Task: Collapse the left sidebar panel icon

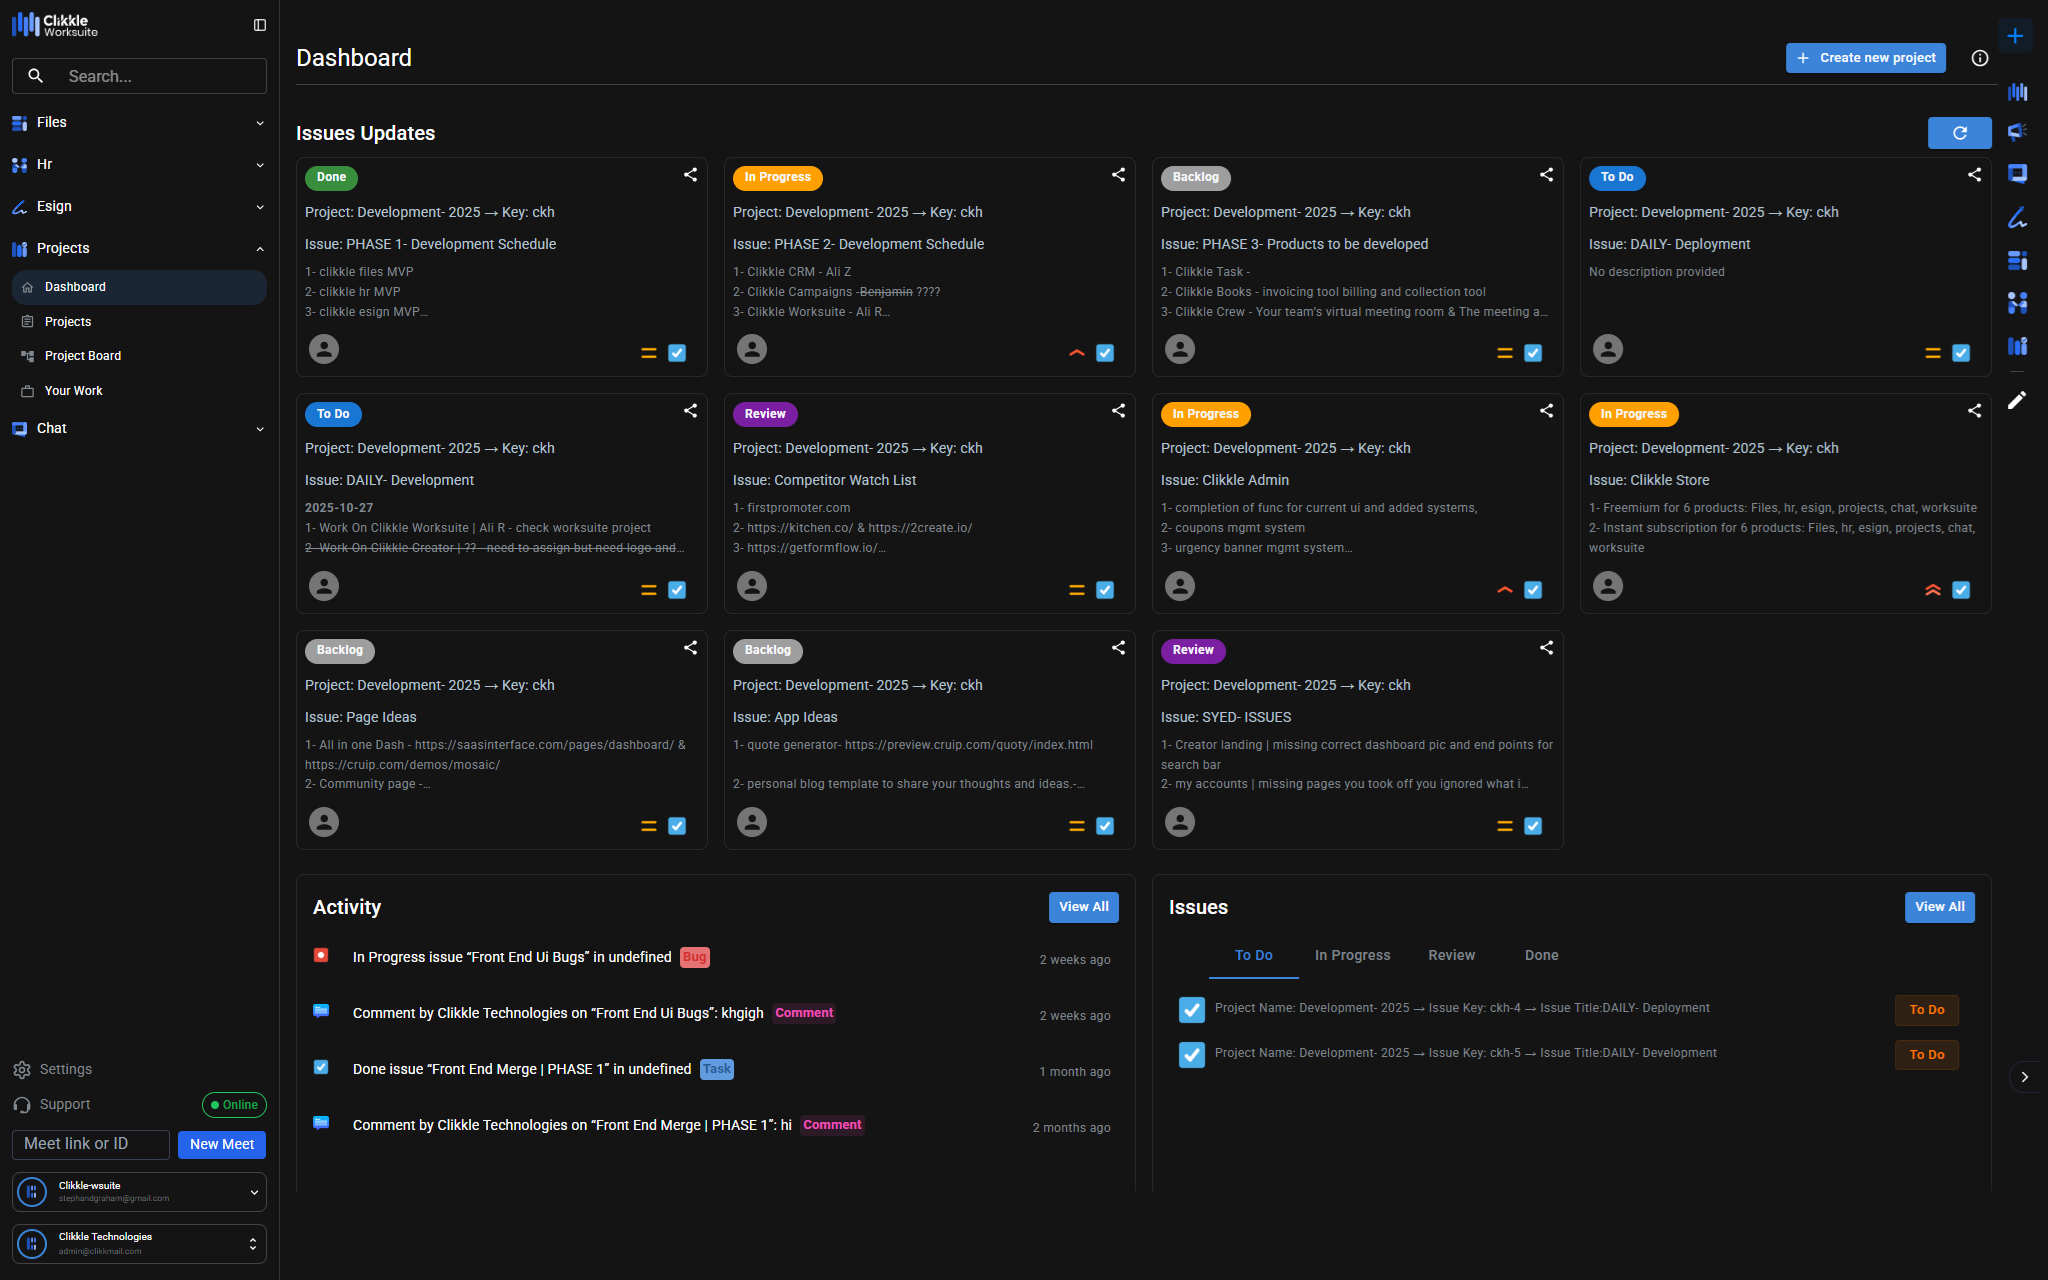Action: (x=260, y=25)
